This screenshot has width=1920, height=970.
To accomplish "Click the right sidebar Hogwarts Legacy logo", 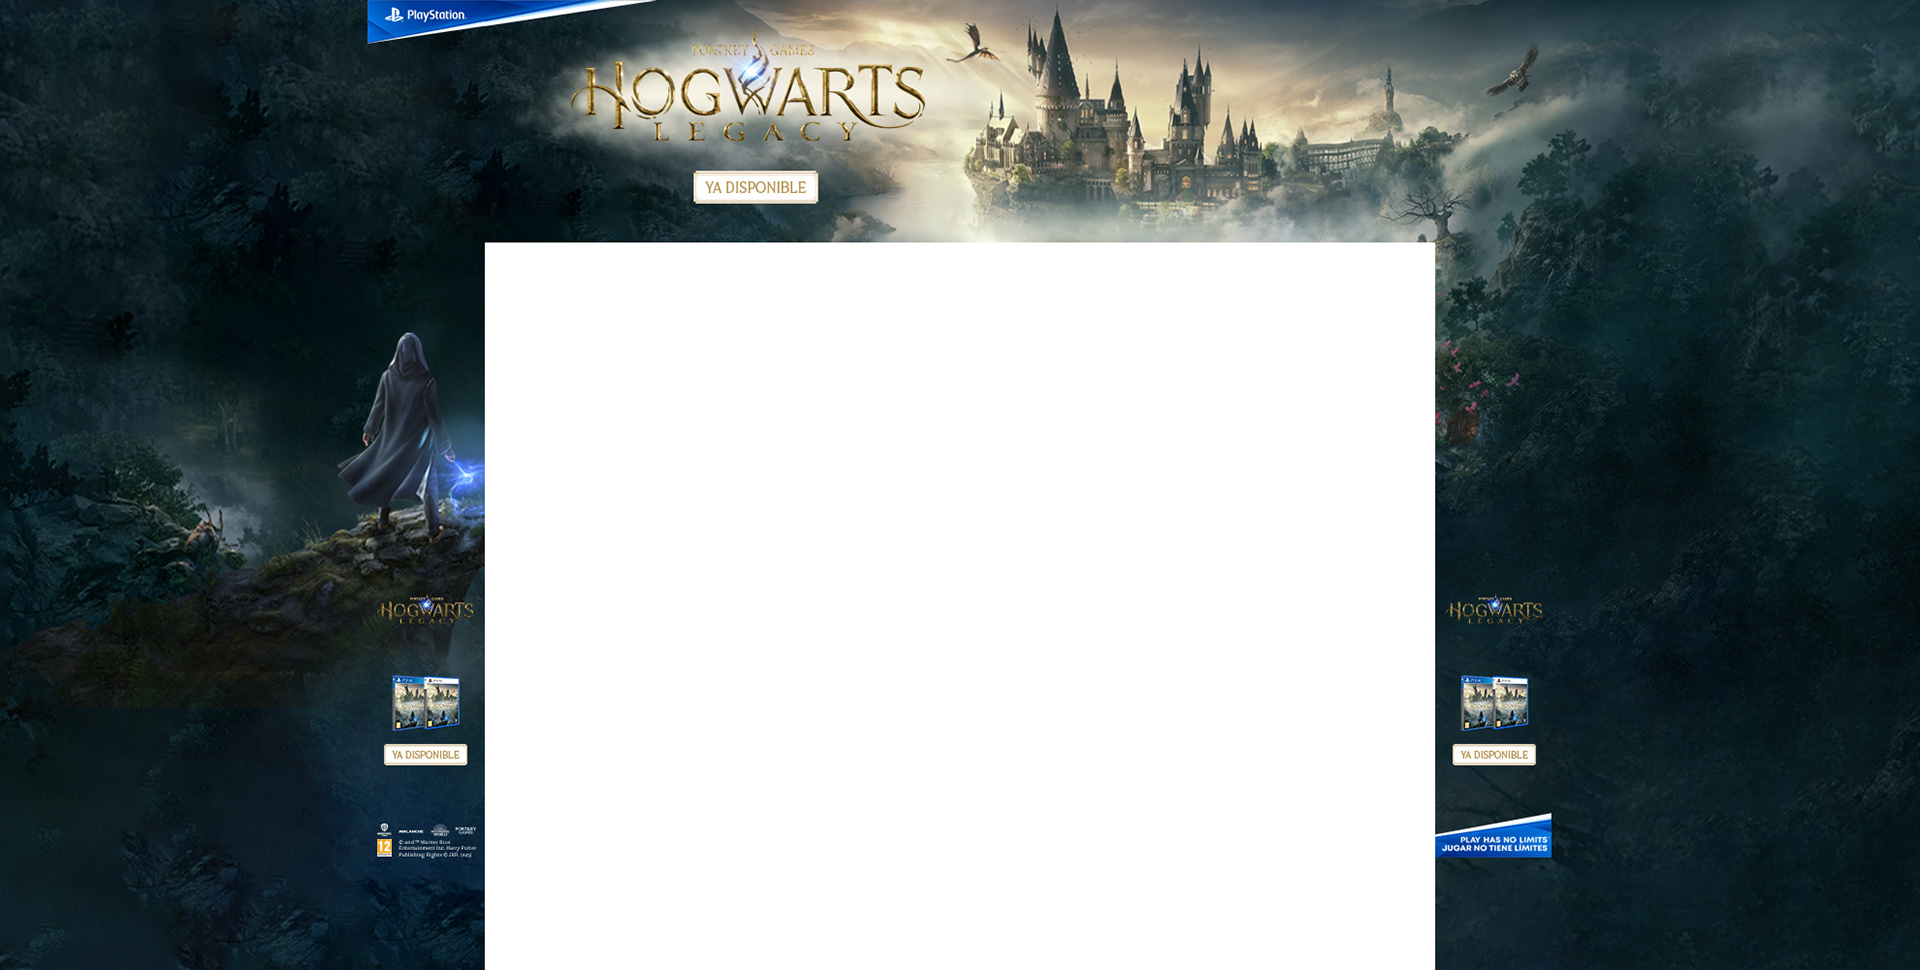I will (1494, 610).
